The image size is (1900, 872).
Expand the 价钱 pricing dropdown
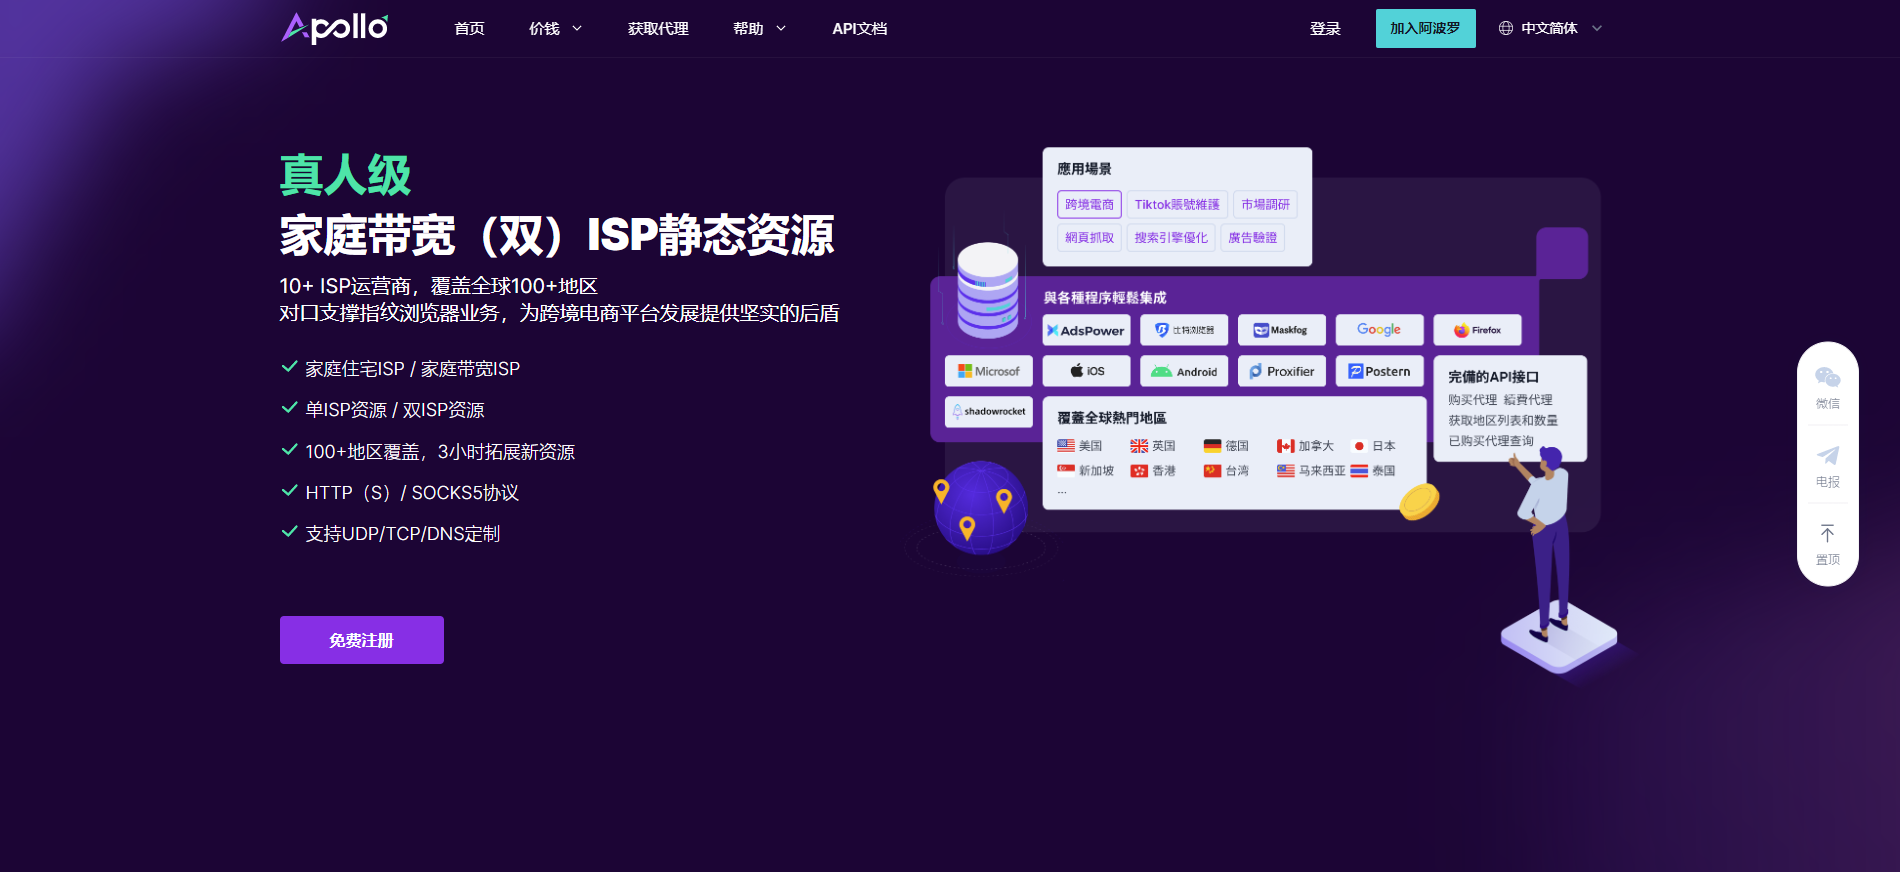pyautogui.click(x=555, y=28)
